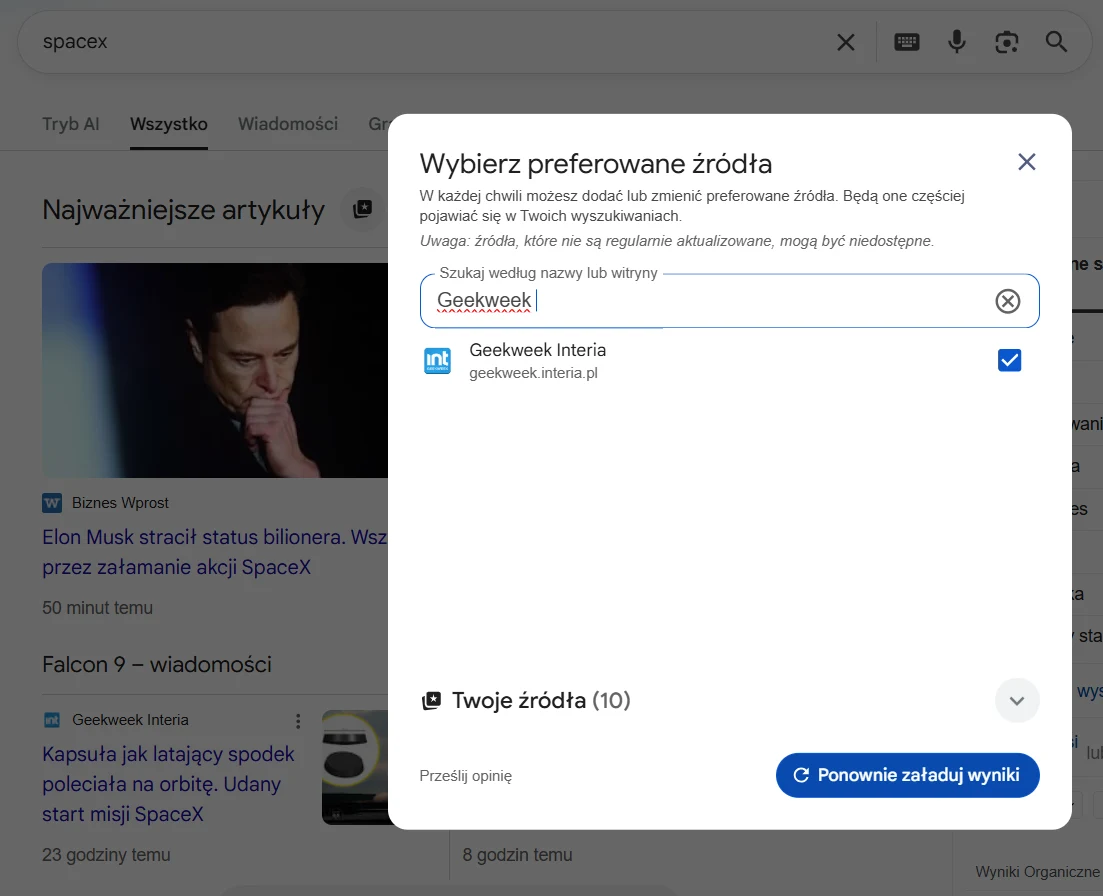1103x896 pixels.
Task: Select the Geekweek Interia source name text
Action: 537,350
